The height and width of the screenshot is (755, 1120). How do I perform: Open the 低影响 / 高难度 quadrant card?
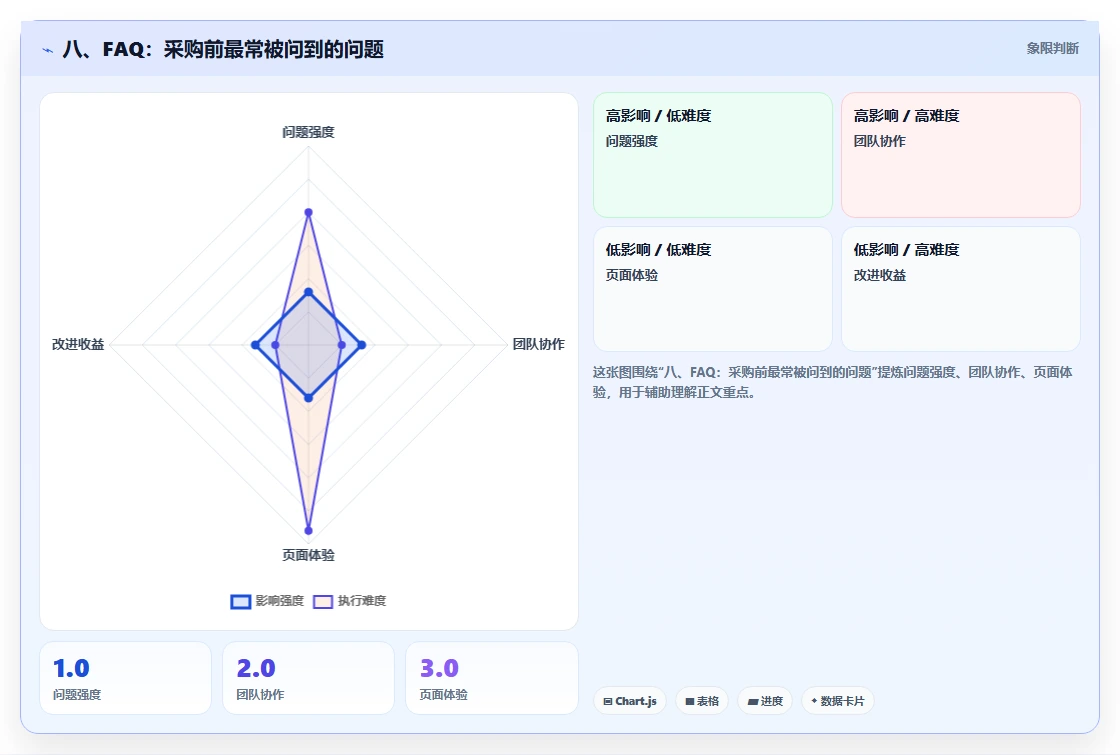click(961, 289)
